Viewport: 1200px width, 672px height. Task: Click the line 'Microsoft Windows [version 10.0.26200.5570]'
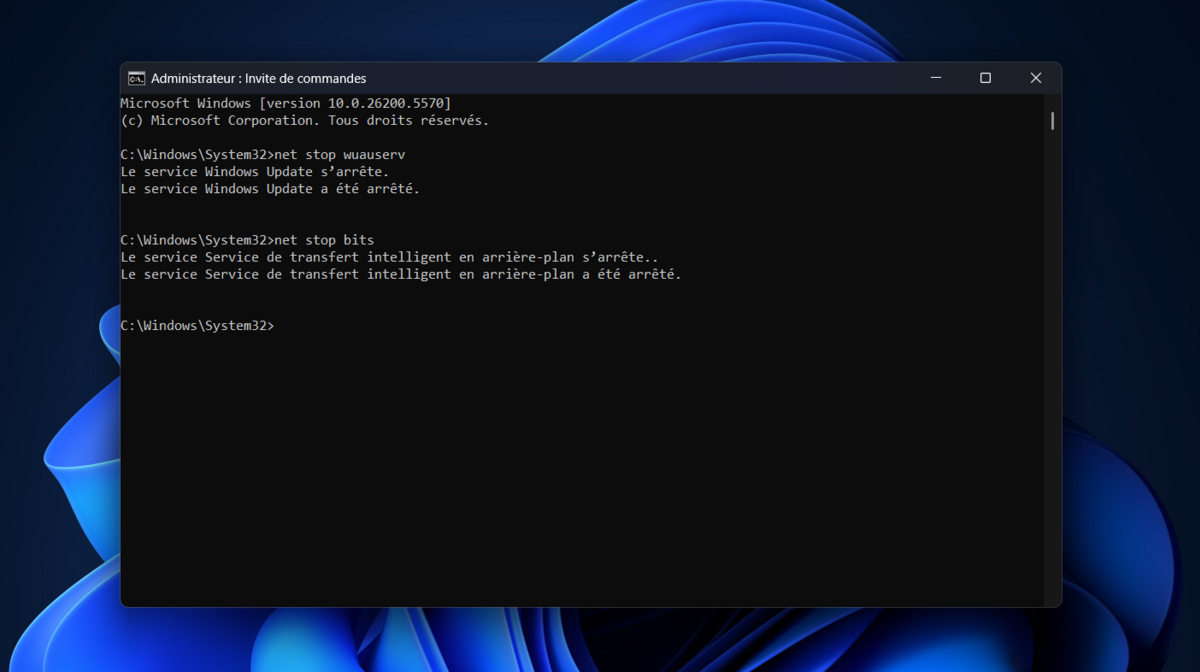tap(286, 103)
